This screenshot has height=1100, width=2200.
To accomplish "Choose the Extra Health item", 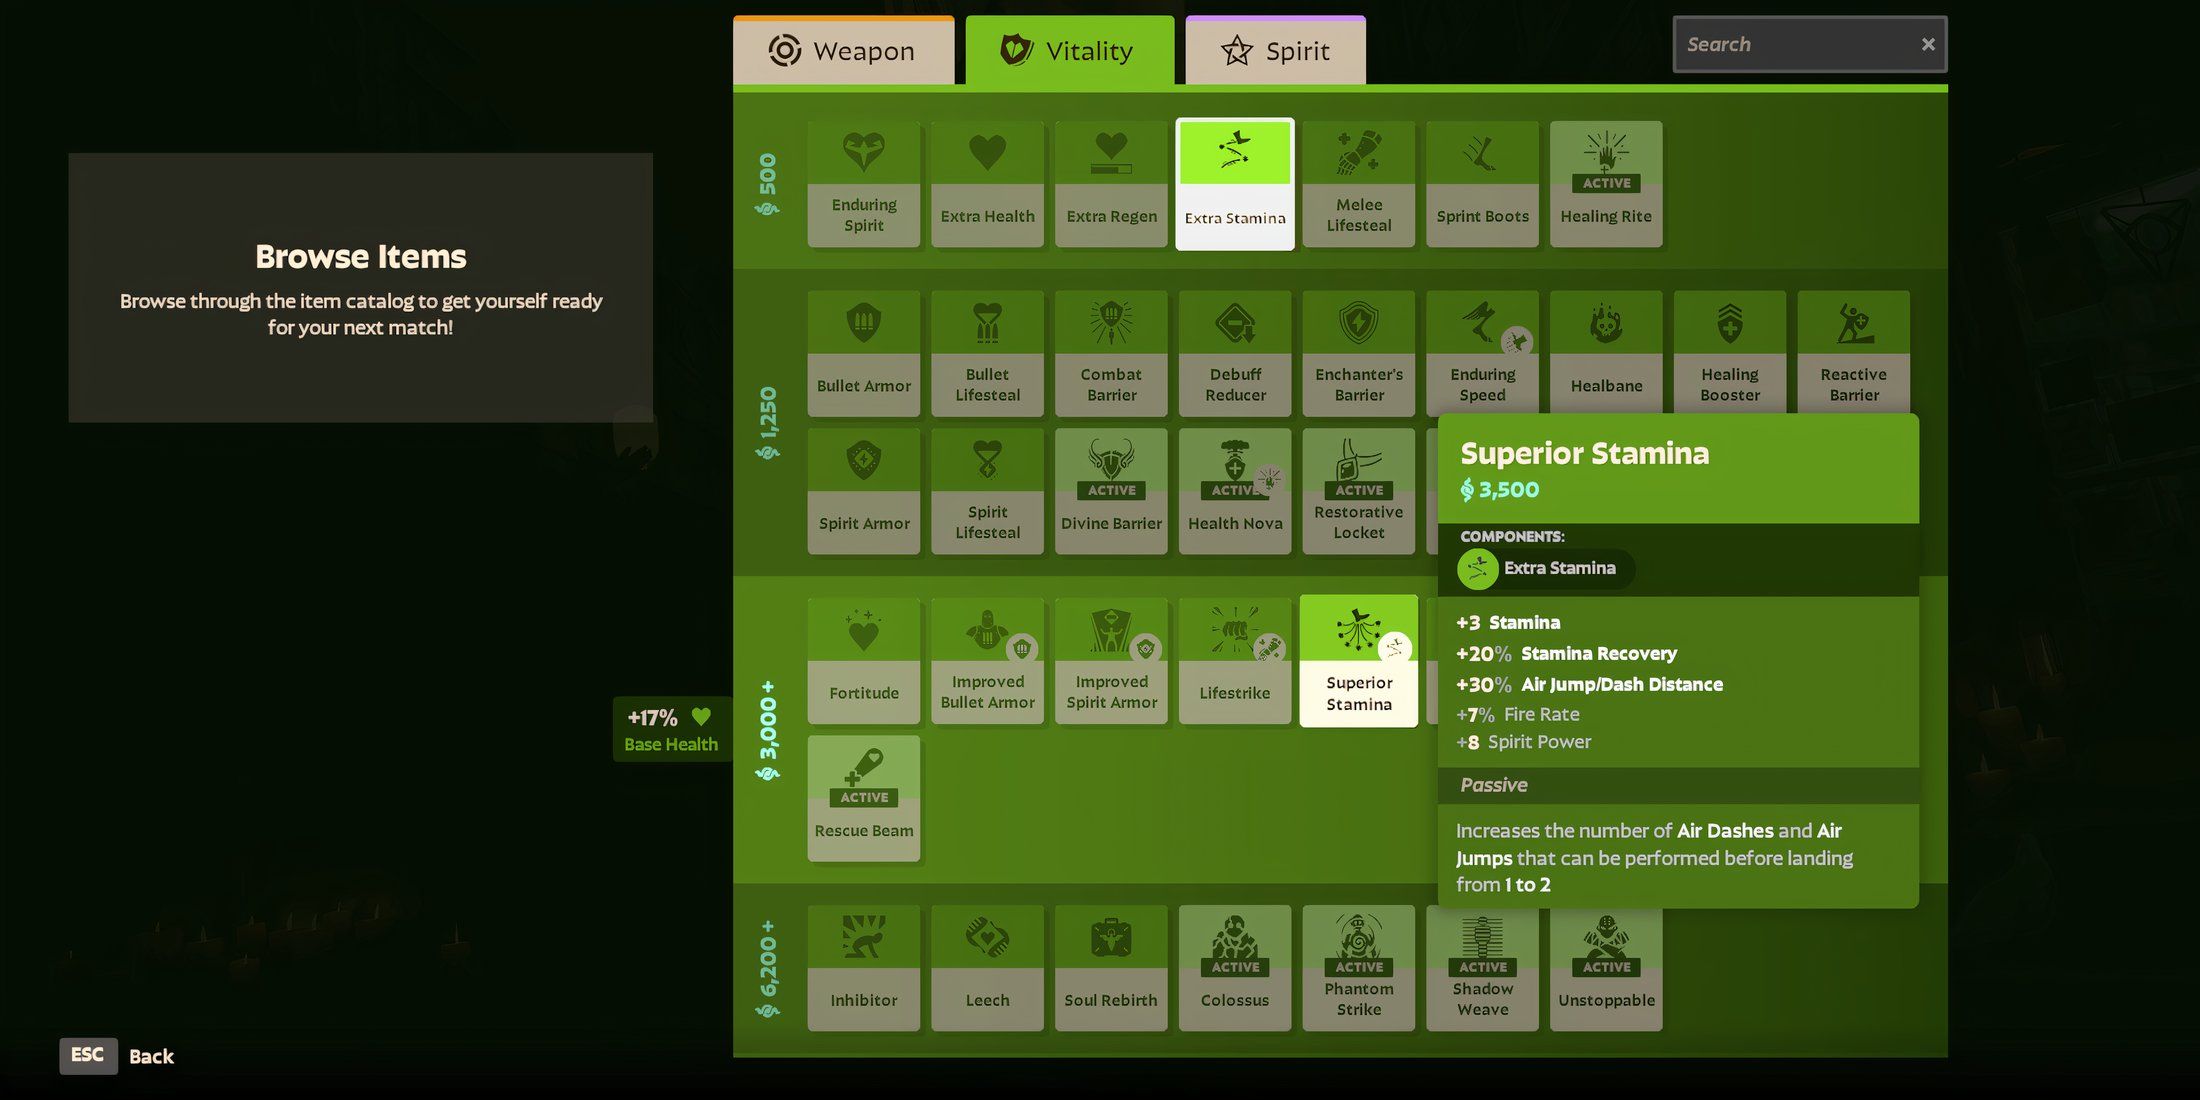I will pyautogui.click(x=987, y=184).
